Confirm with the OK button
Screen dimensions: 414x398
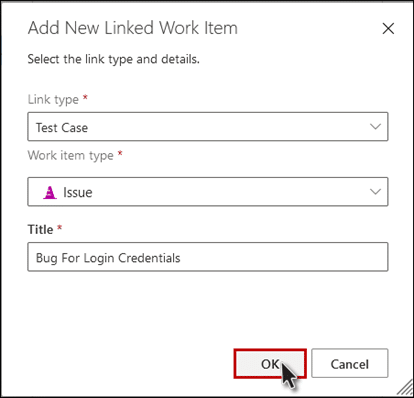[270, 364]
